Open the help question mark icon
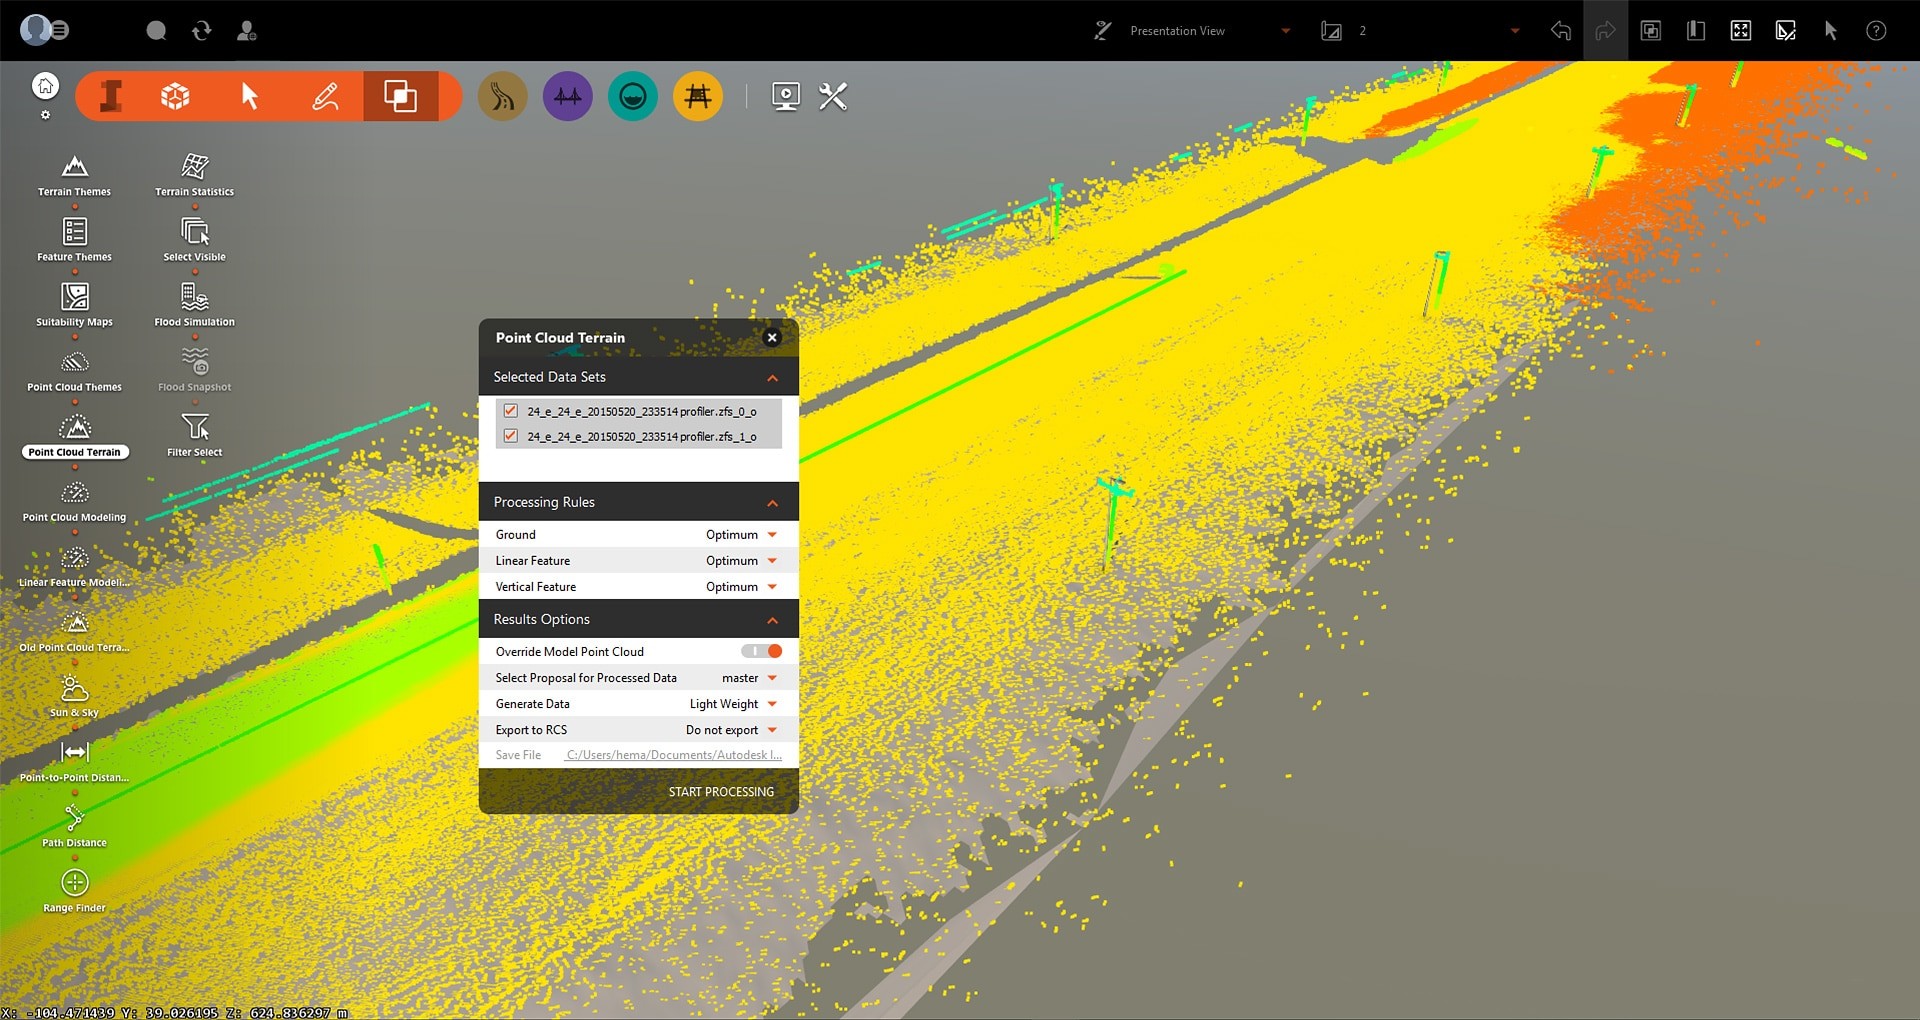Screen dimensions: 1920x1020 click(x=1877, y=31)
